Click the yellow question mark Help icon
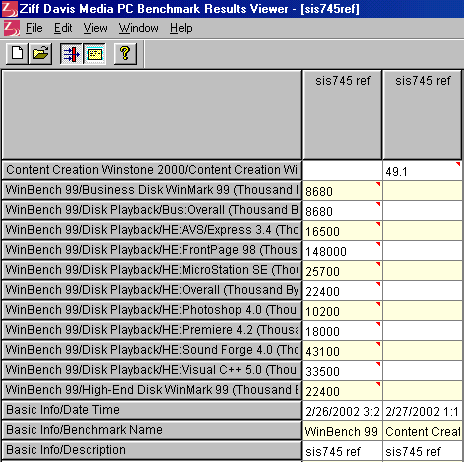This screenshot has width=464, height=462. (x=125, y=53)
